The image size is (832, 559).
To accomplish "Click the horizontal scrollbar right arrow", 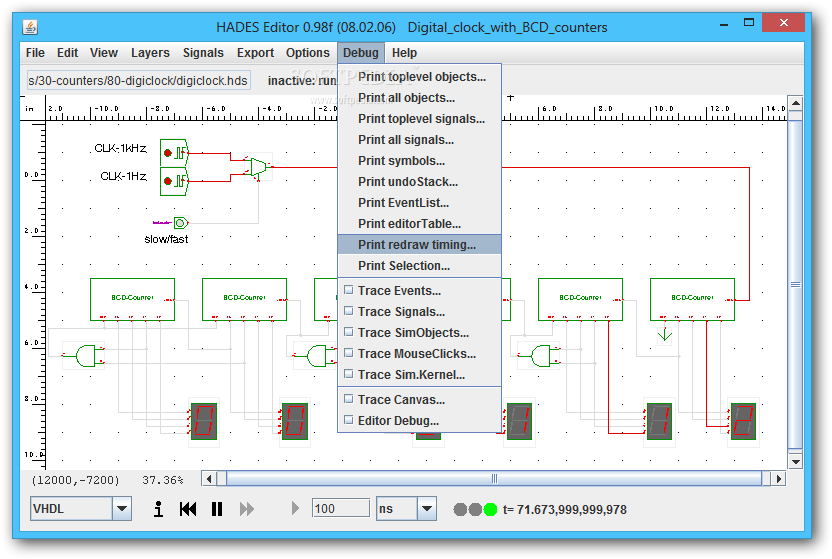I will coord(778,479).
